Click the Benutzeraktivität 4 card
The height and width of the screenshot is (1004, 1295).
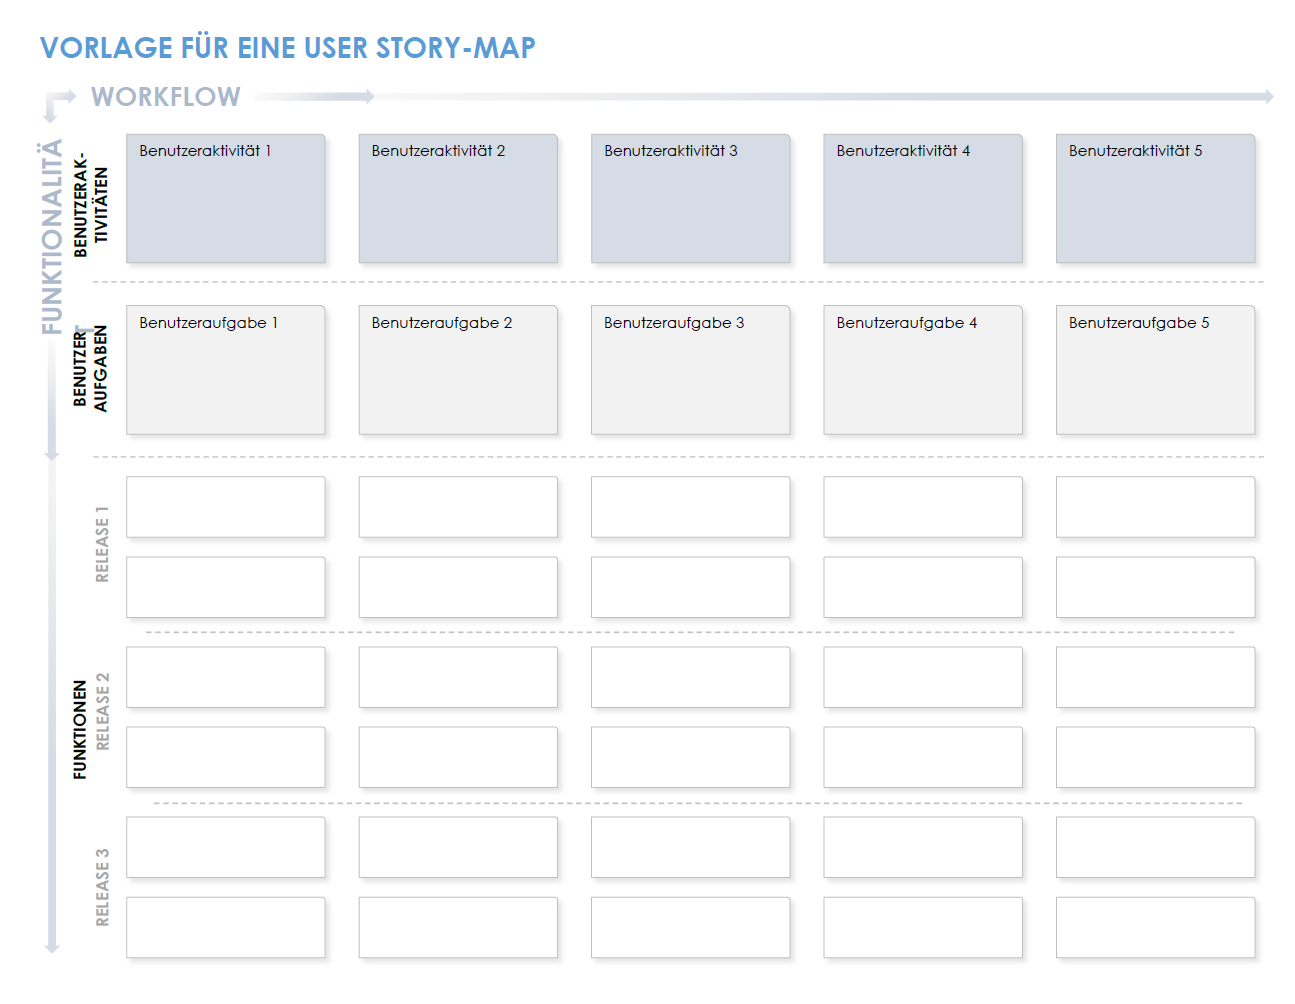(923, 198)
